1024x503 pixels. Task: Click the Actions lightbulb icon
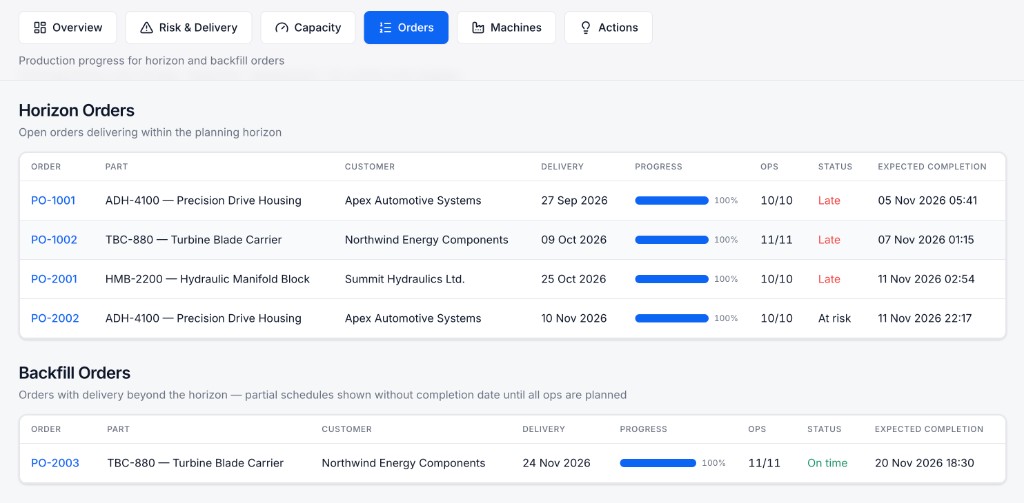[x=586, y=27]
